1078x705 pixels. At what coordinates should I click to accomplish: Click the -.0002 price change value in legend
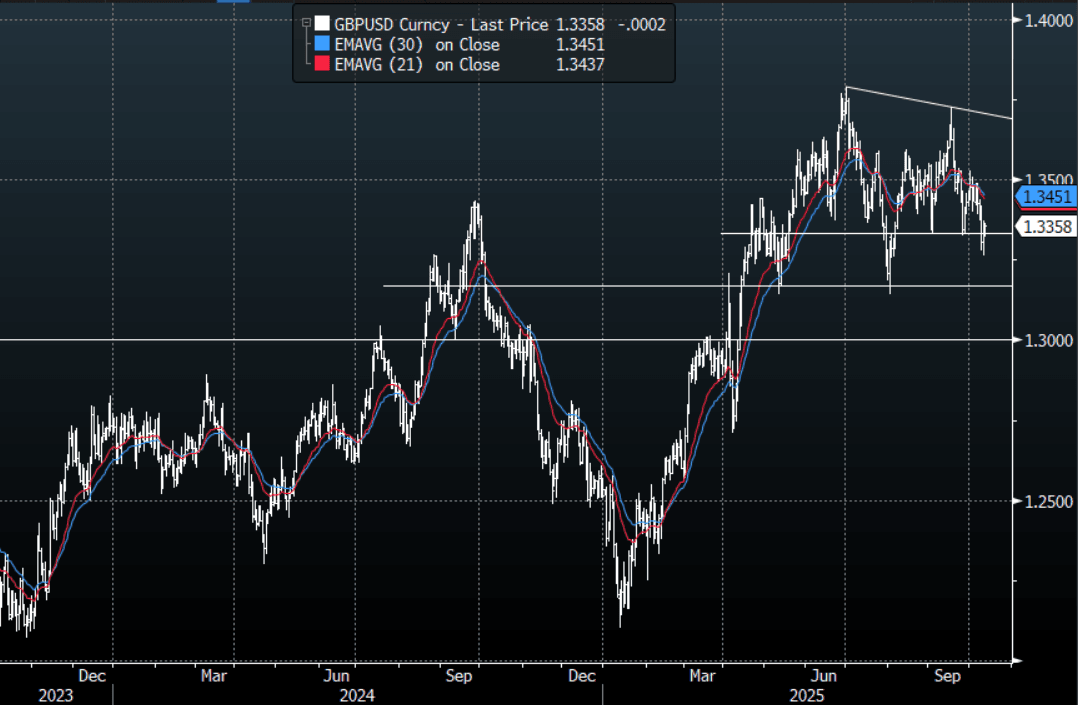click(642, 25)
